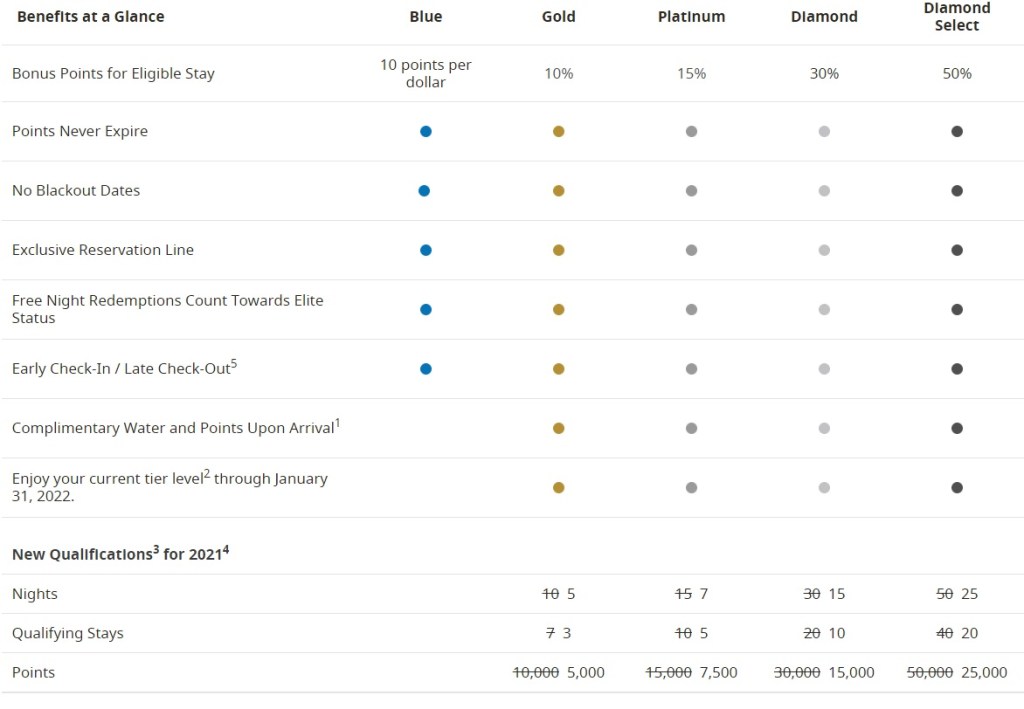
Task: Click Diamond dot in Early Check-In row
Action: click(824, 369)
